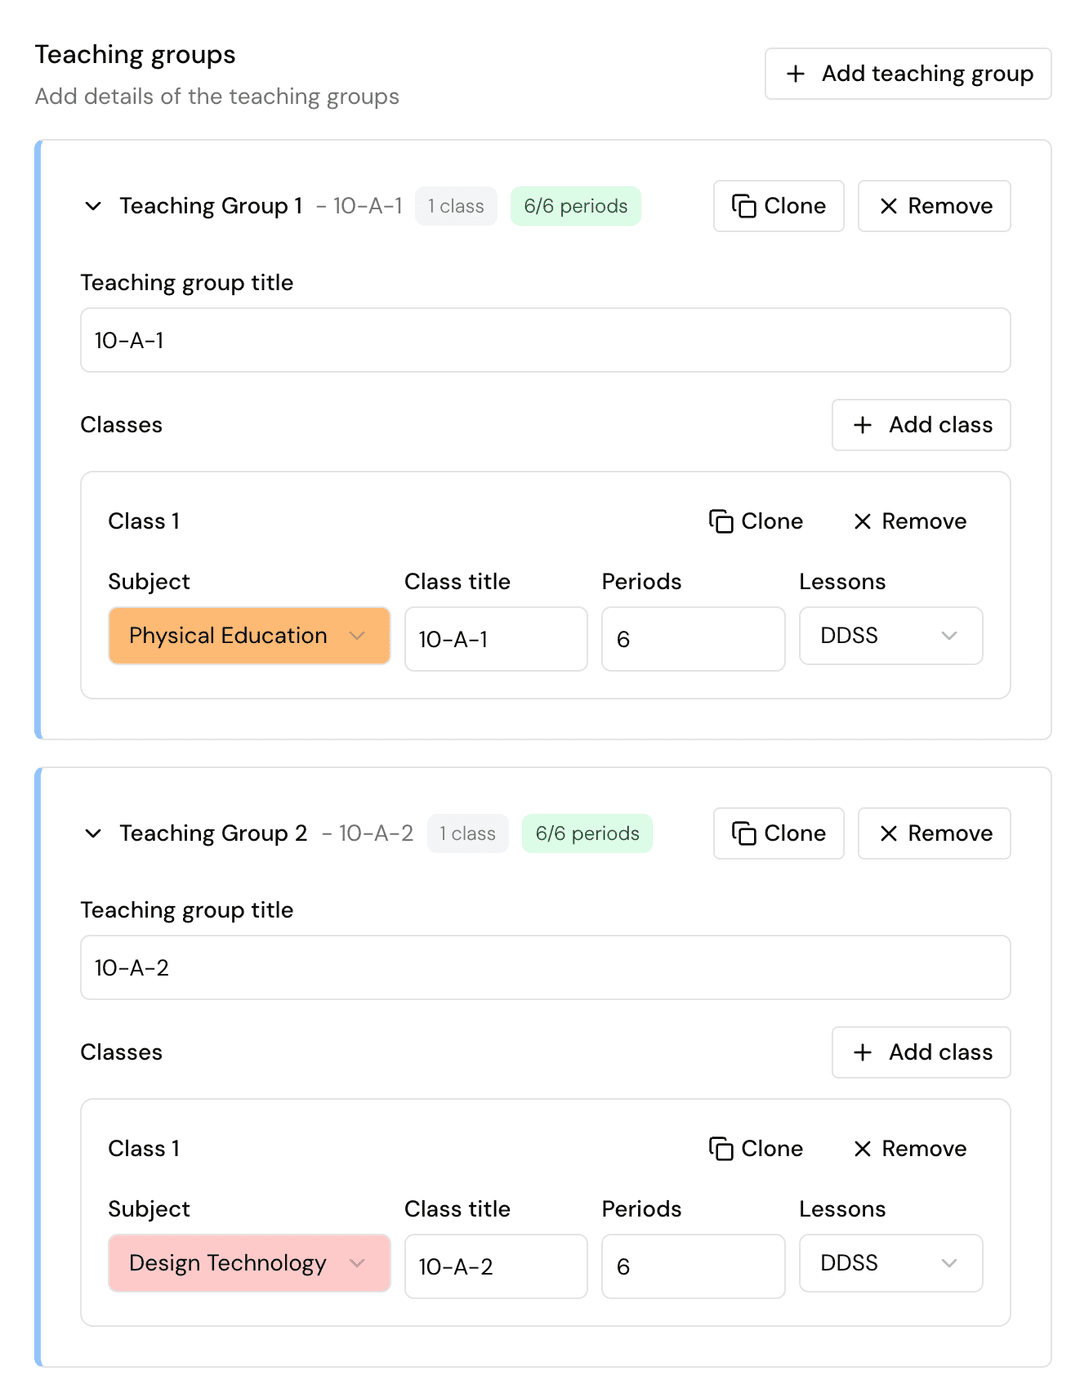Click the Add class button in Teaching Group 1
Viewport: 1080px width, 1394px height.
[920, 425]
